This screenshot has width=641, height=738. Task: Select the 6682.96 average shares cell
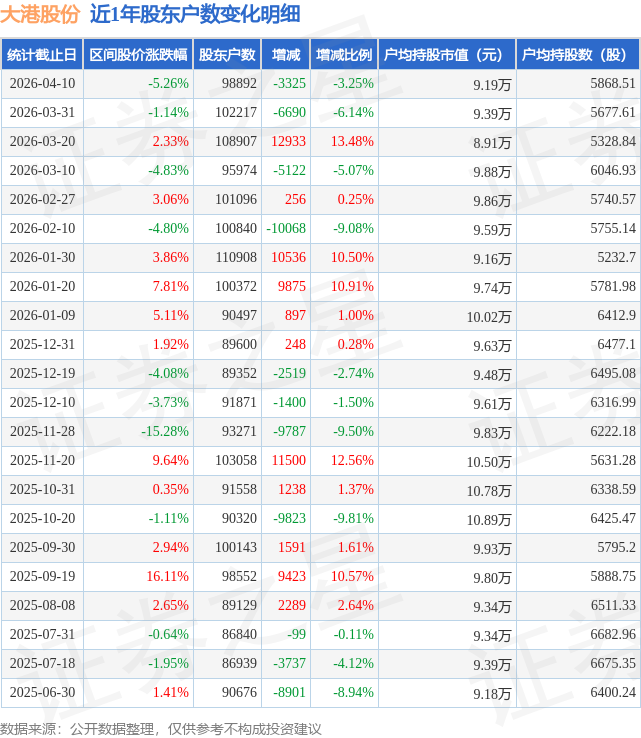(x=612, y=635)
